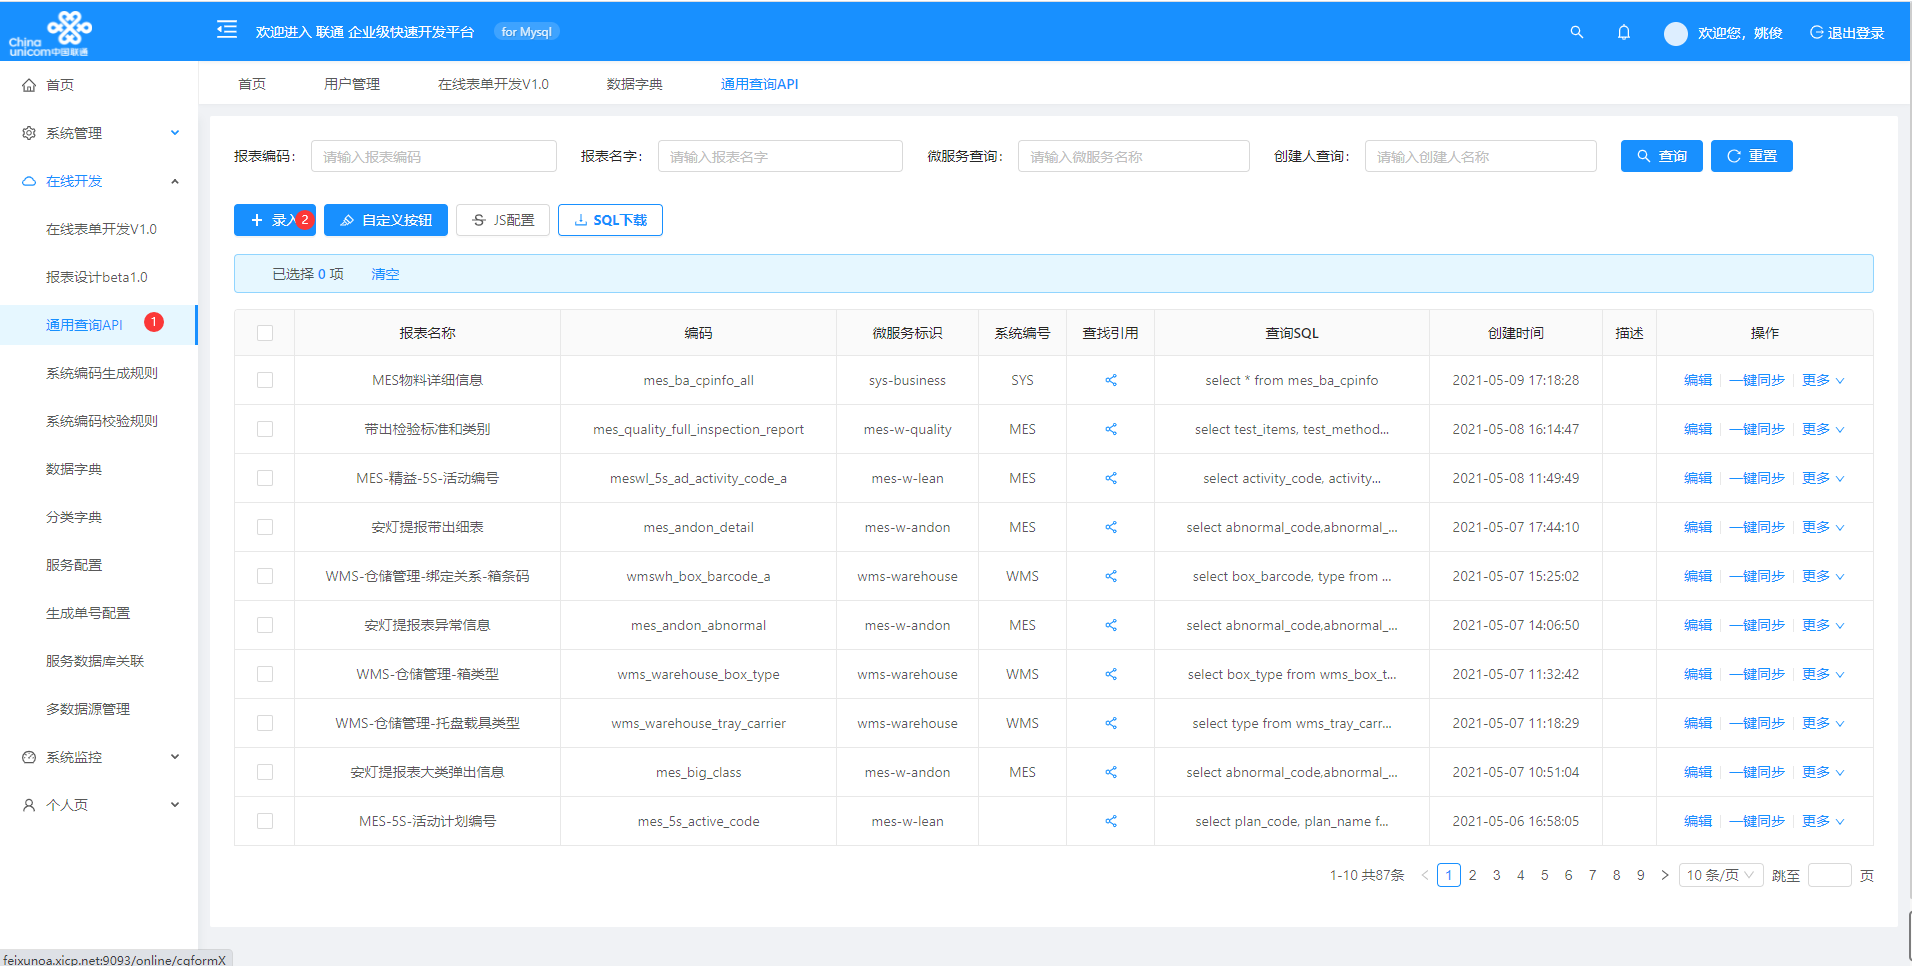Screen dimensions: 1912x966
Task: Switch to the 数据字典 tab
Action: 635,84
